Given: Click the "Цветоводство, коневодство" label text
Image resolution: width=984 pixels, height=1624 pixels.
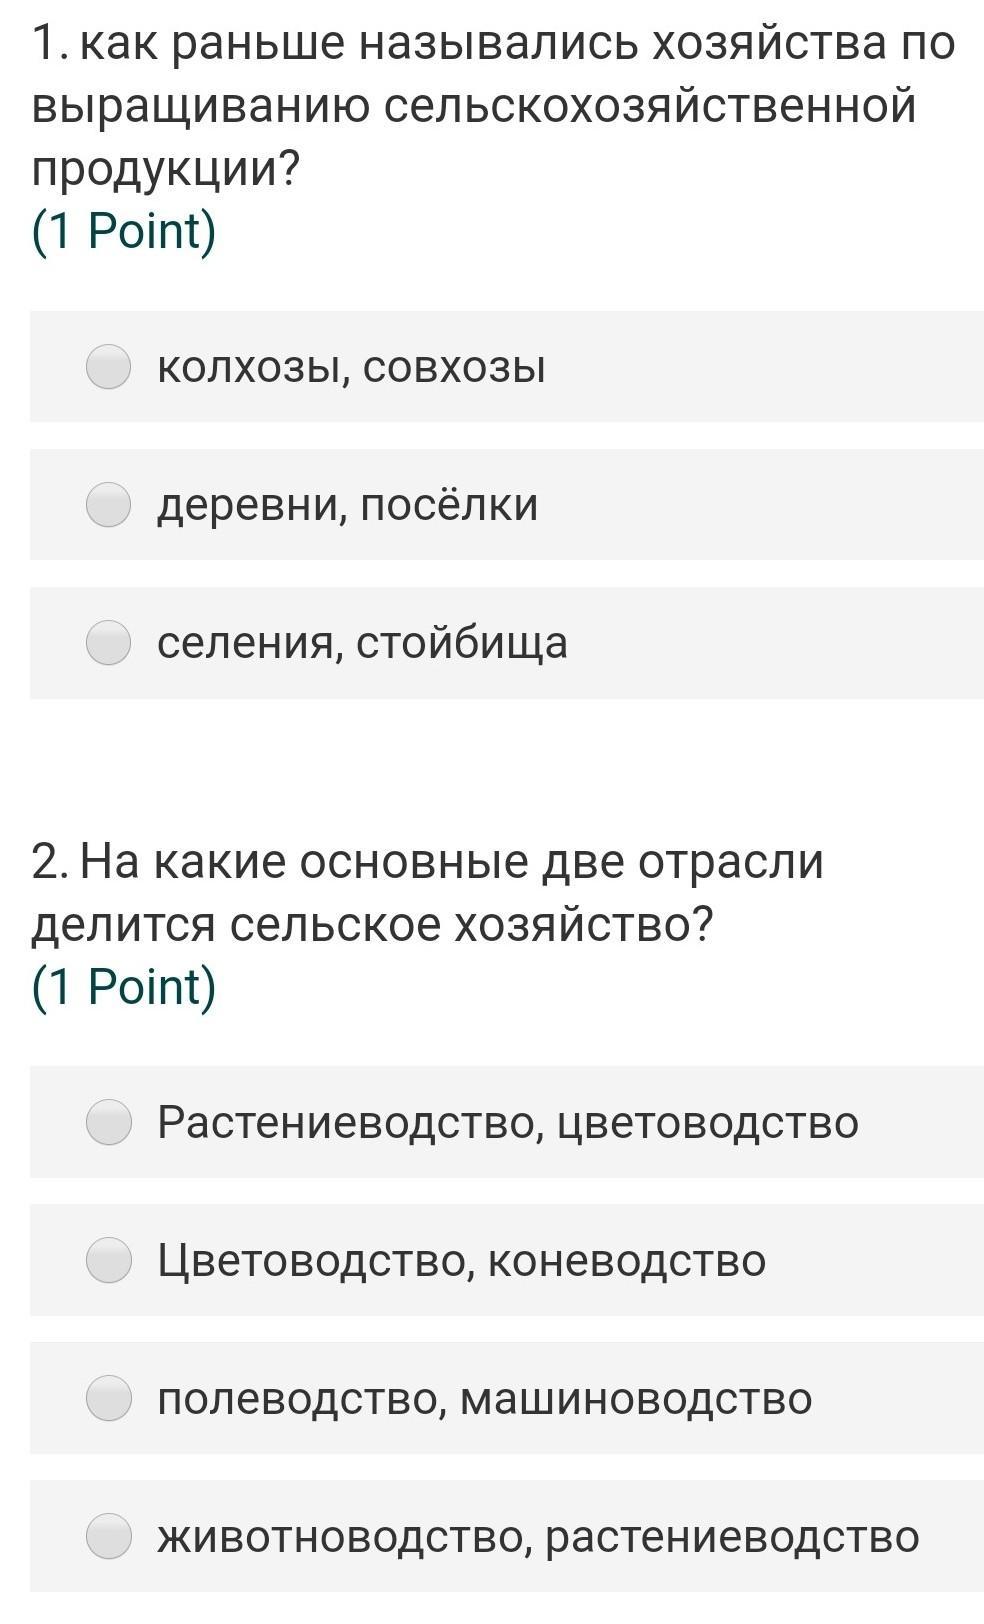Looking at the screenshot, I should 461,1260.
